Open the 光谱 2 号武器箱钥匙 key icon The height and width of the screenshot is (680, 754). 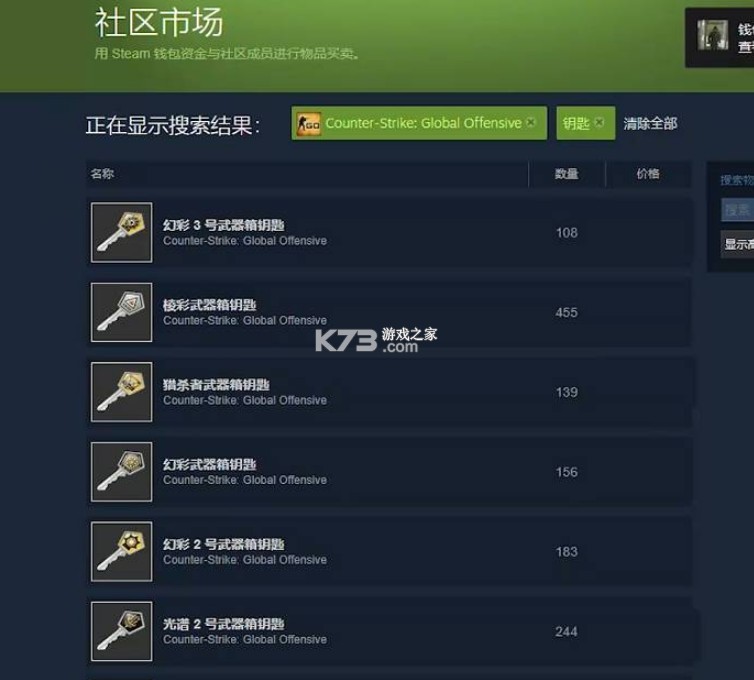click(x=122, y=631)
